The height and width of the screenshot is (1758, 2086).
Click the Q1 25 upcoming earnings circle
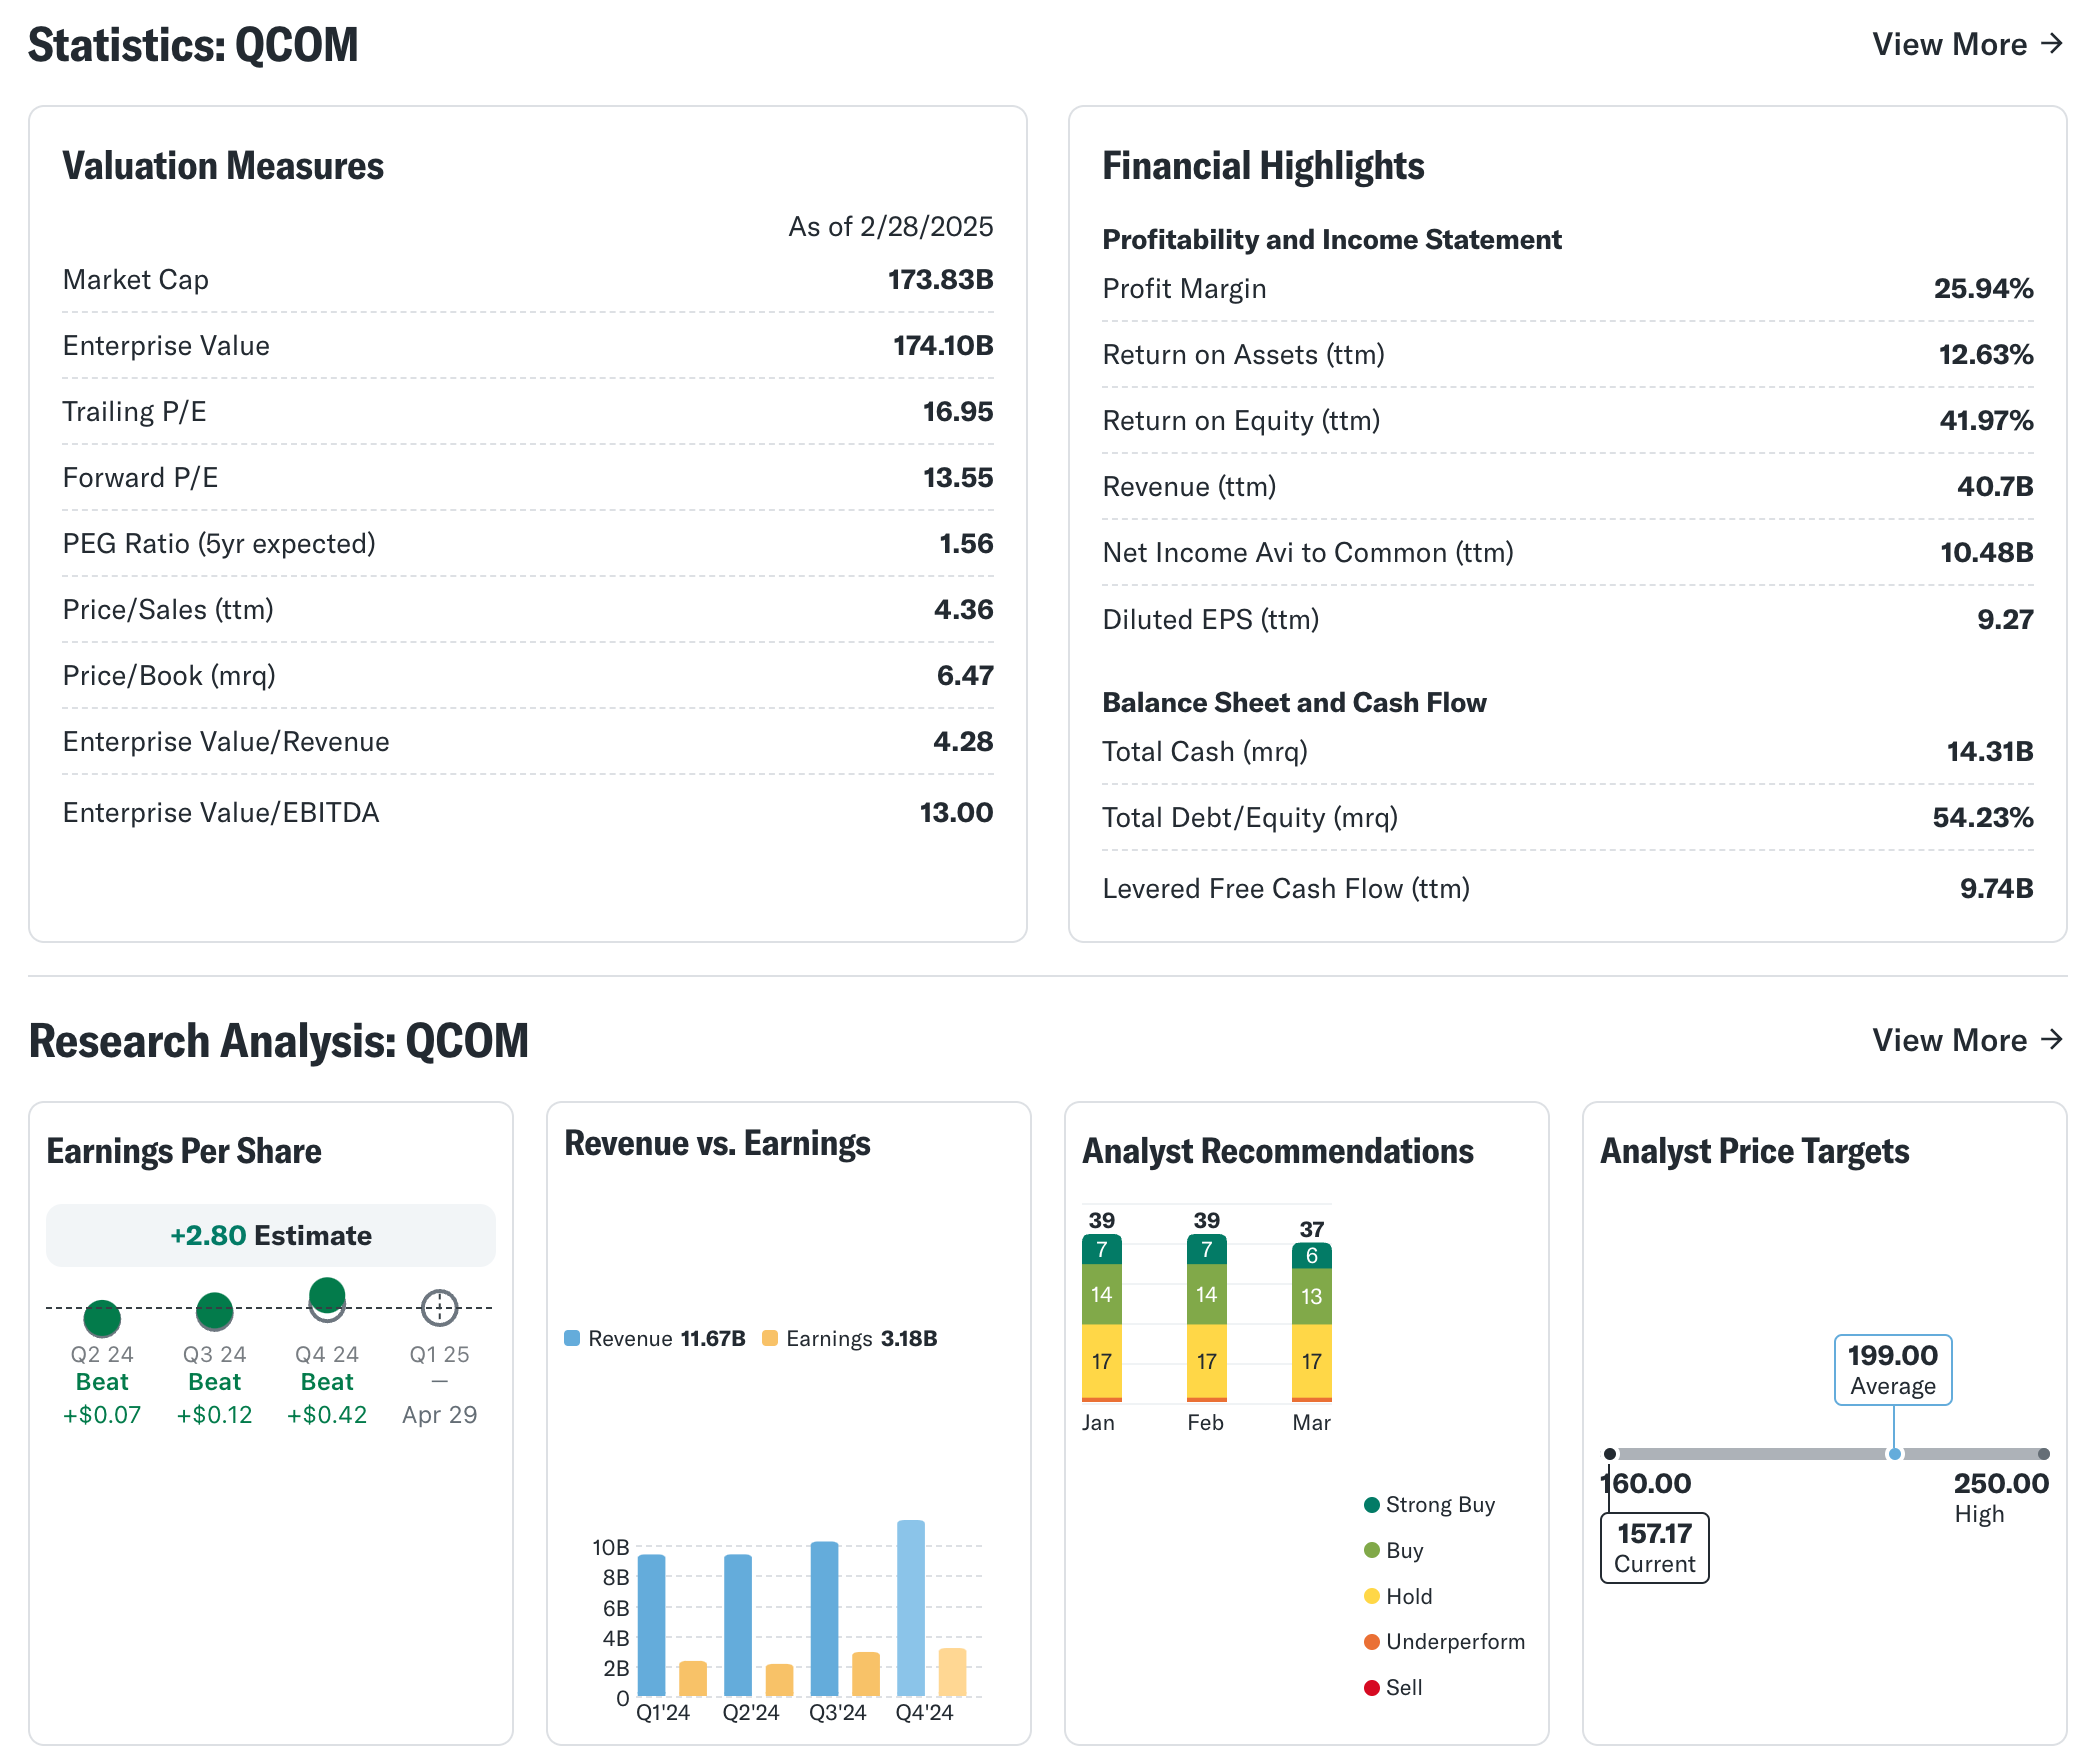439,1307
